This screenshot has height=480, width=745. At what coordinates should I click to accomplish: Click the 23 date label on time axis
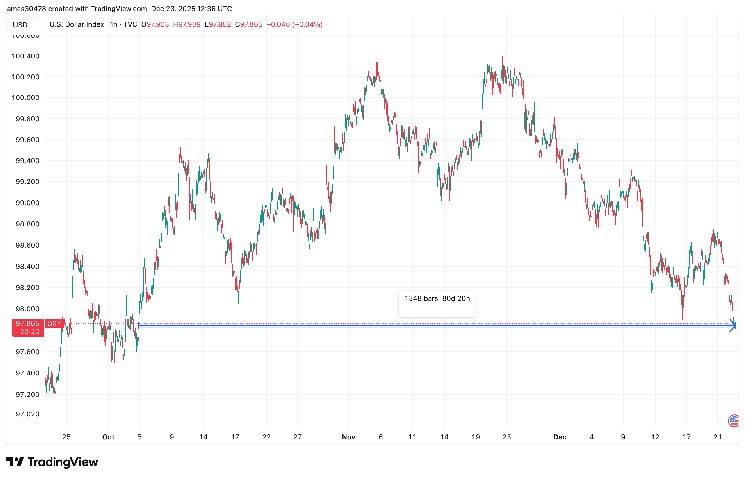(x=506, y=436)
